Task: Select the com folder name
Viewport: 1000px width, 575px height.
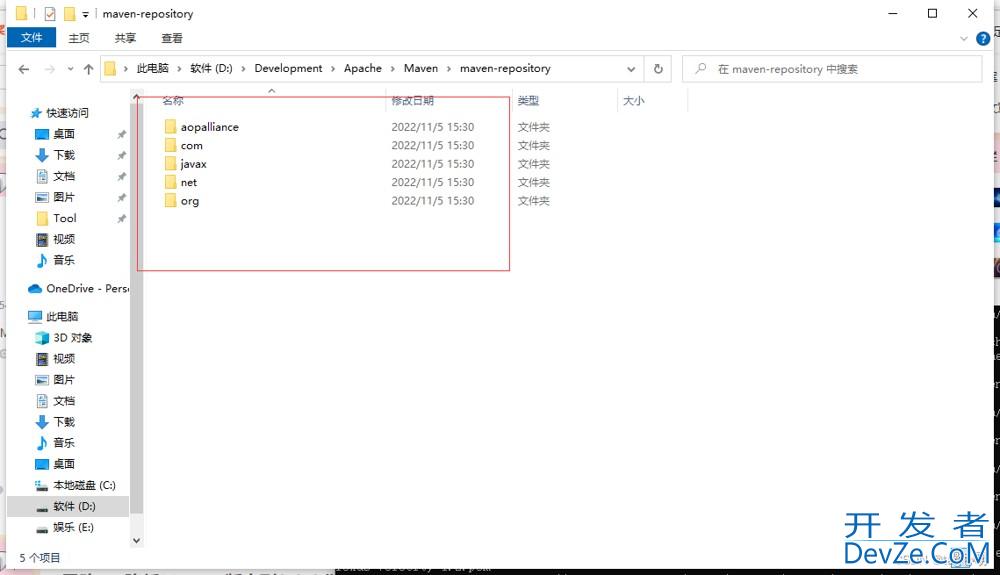Action: (x=191, y=145)
